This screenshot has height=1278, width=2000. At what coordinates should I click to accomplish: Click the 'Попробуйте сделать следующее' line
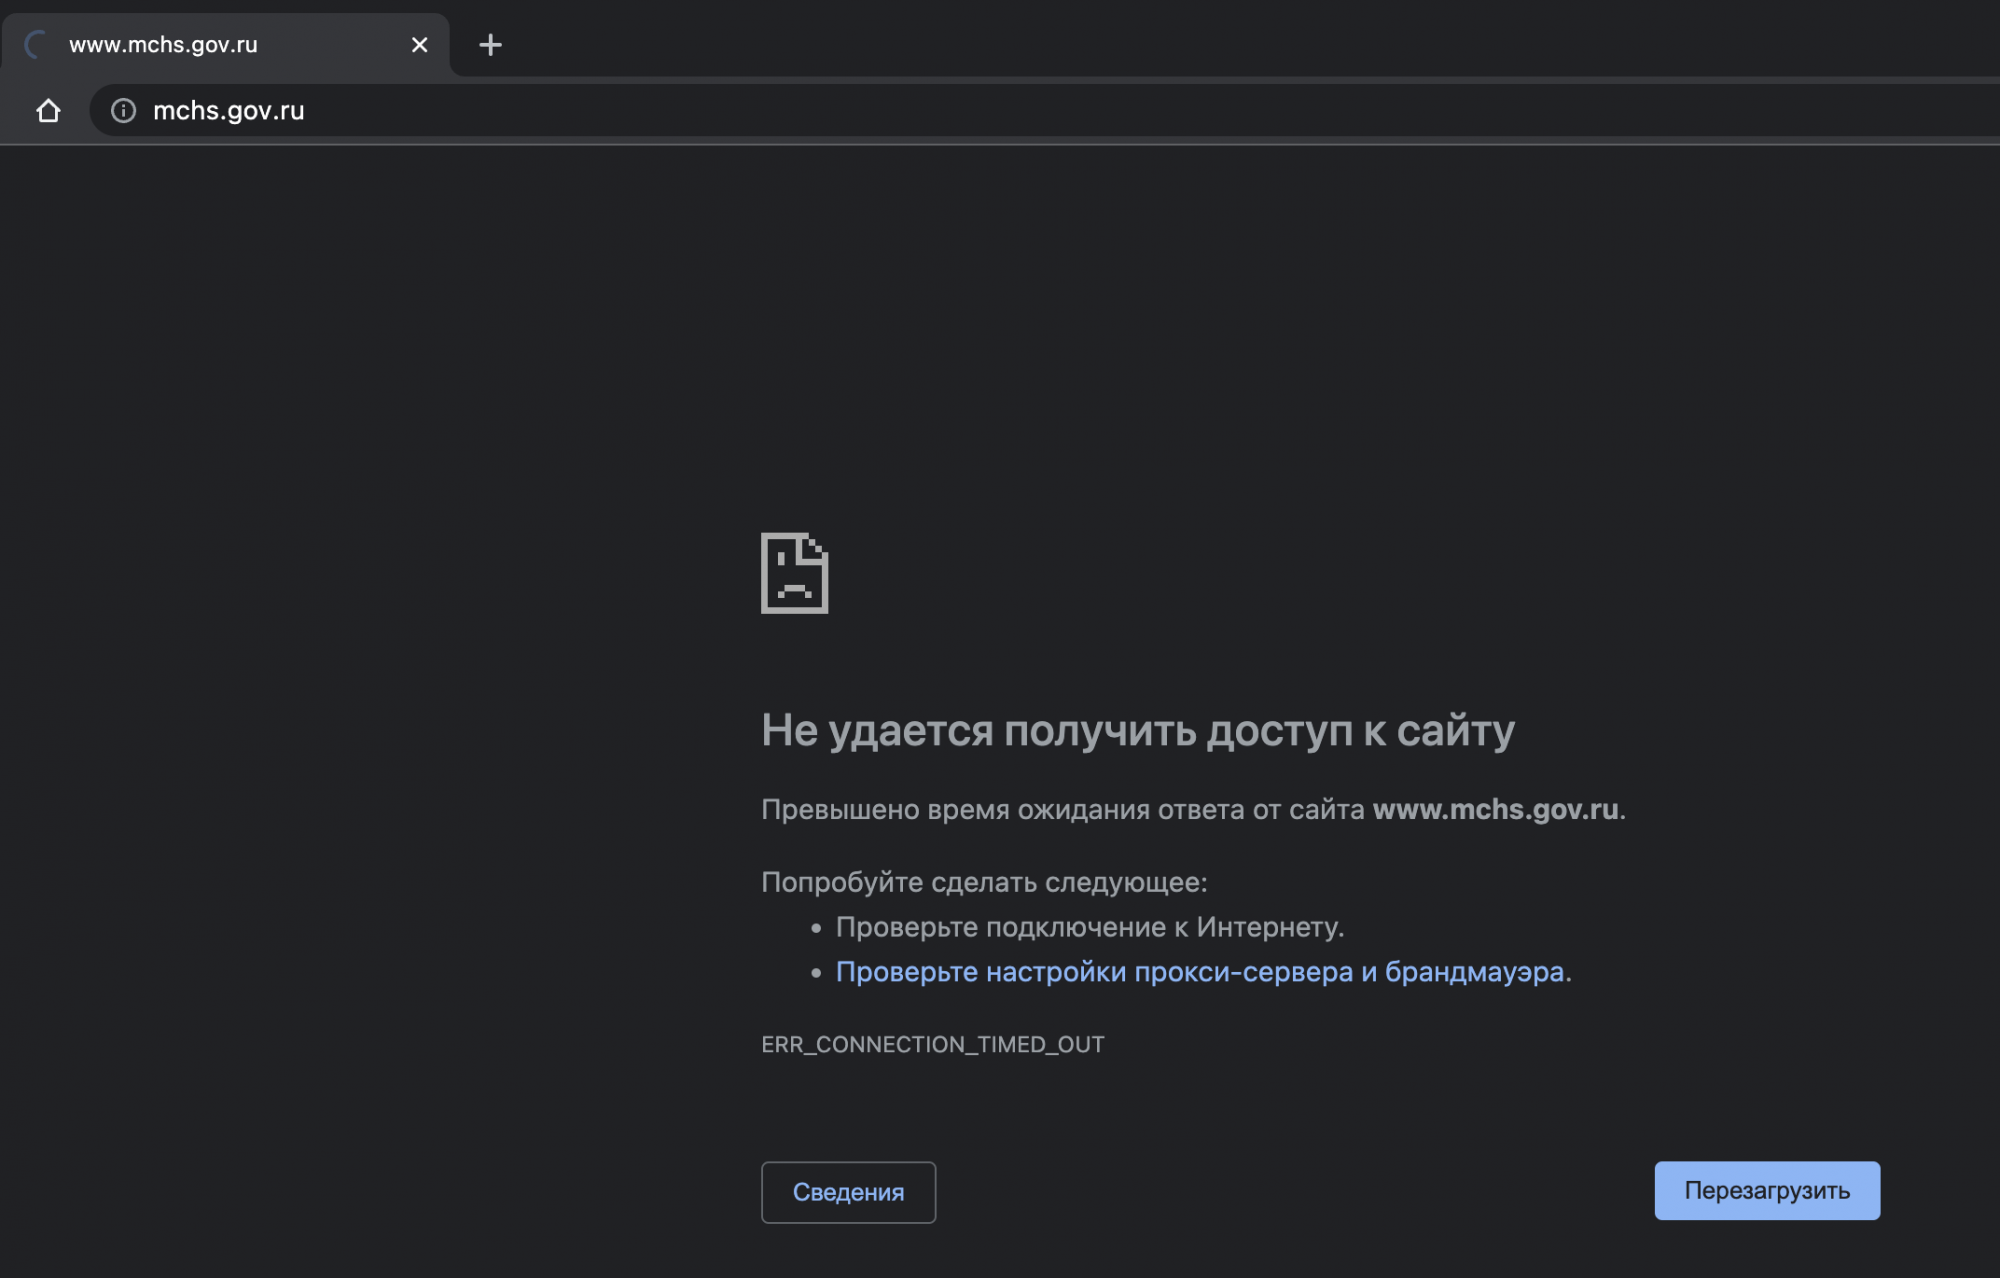984,882
